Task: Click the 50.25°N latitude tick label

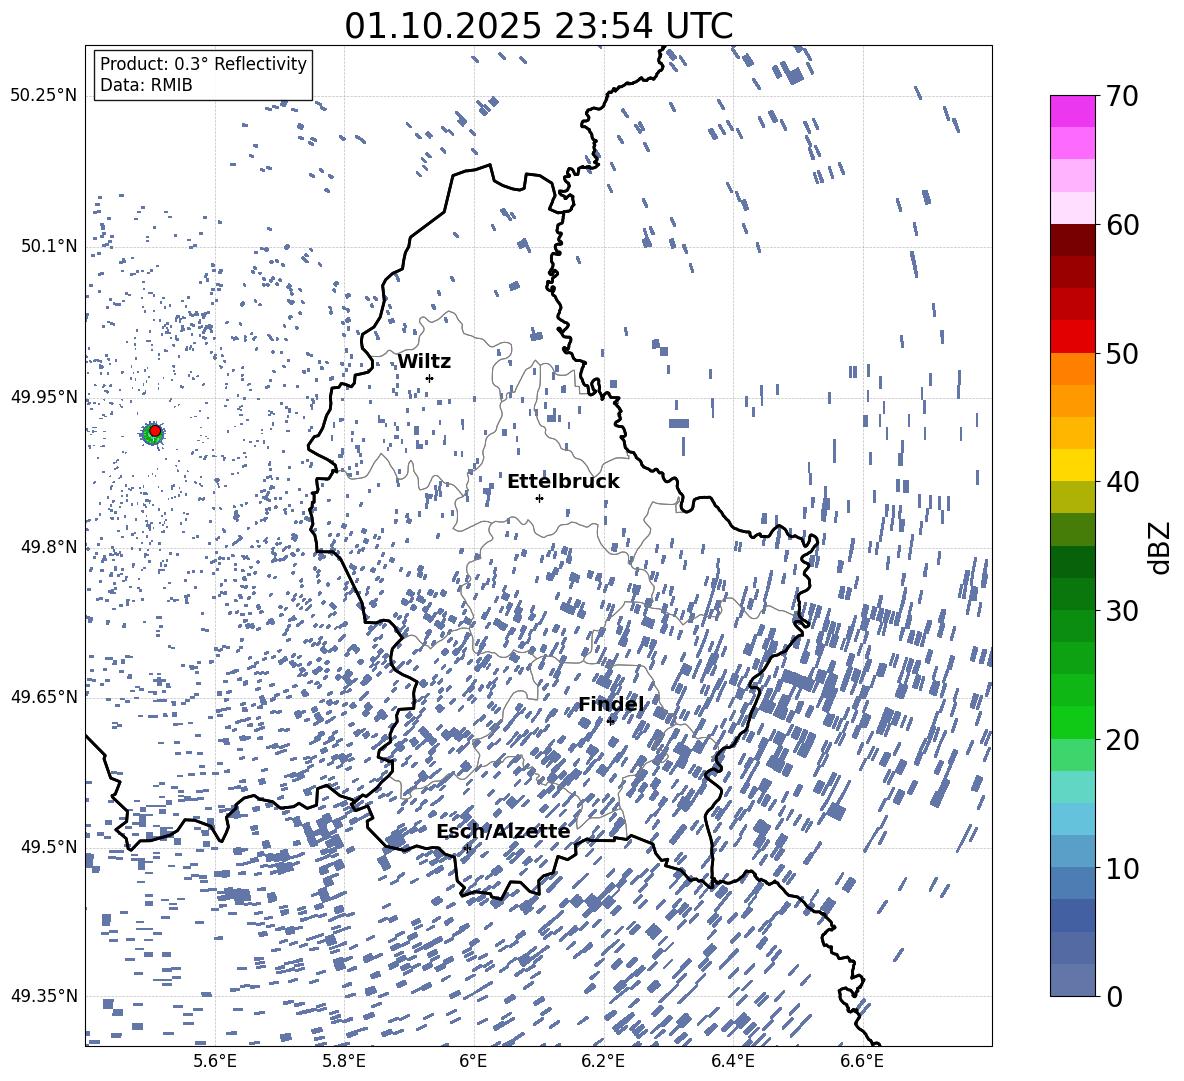Action: pos(44,96)
